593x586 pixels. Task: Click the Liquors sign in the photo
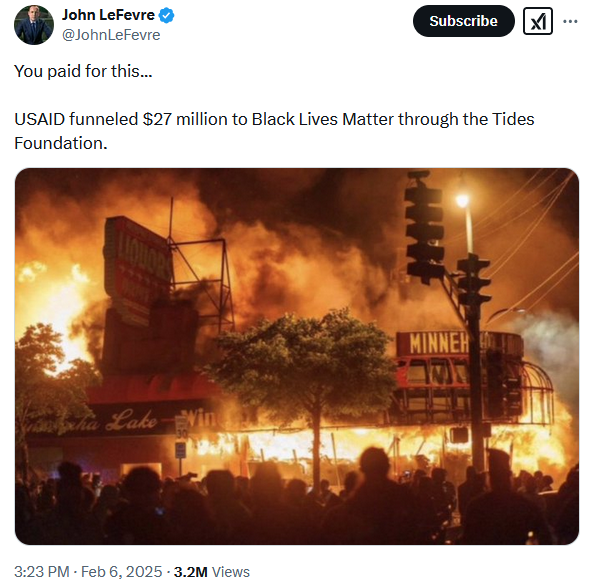pos(138,265)
